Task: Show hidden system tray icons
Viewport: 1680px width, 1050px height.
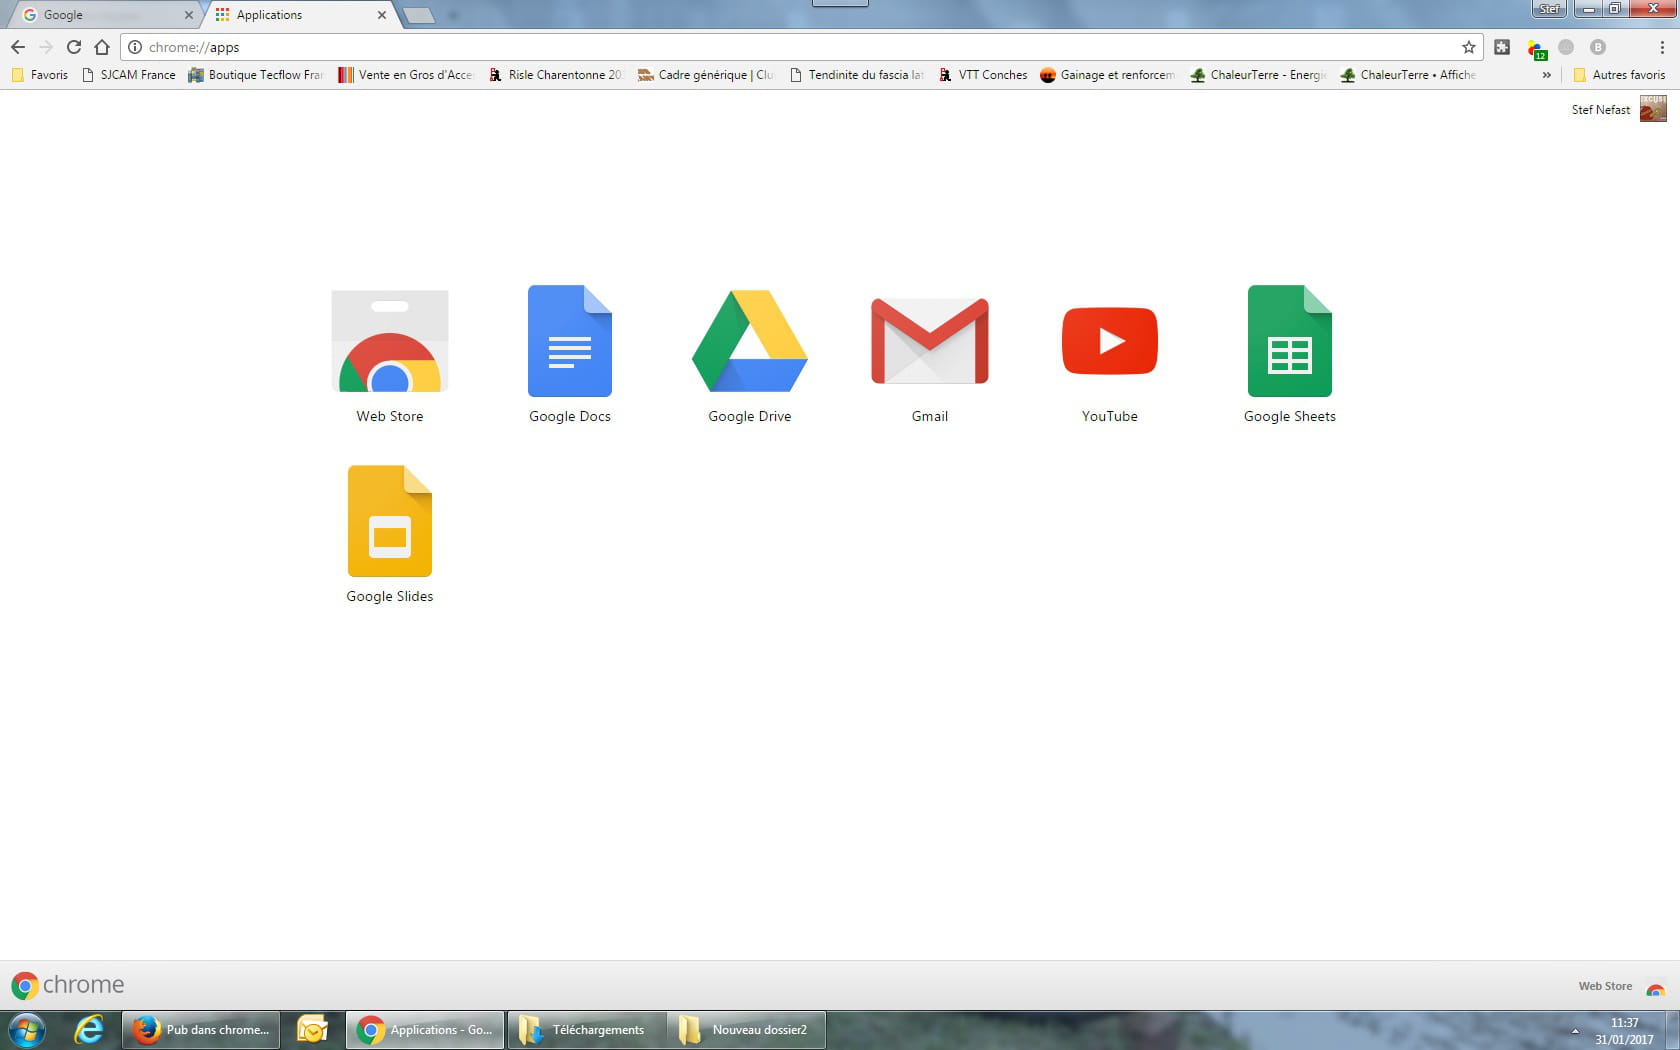Action: (x=1575, y=1031)
